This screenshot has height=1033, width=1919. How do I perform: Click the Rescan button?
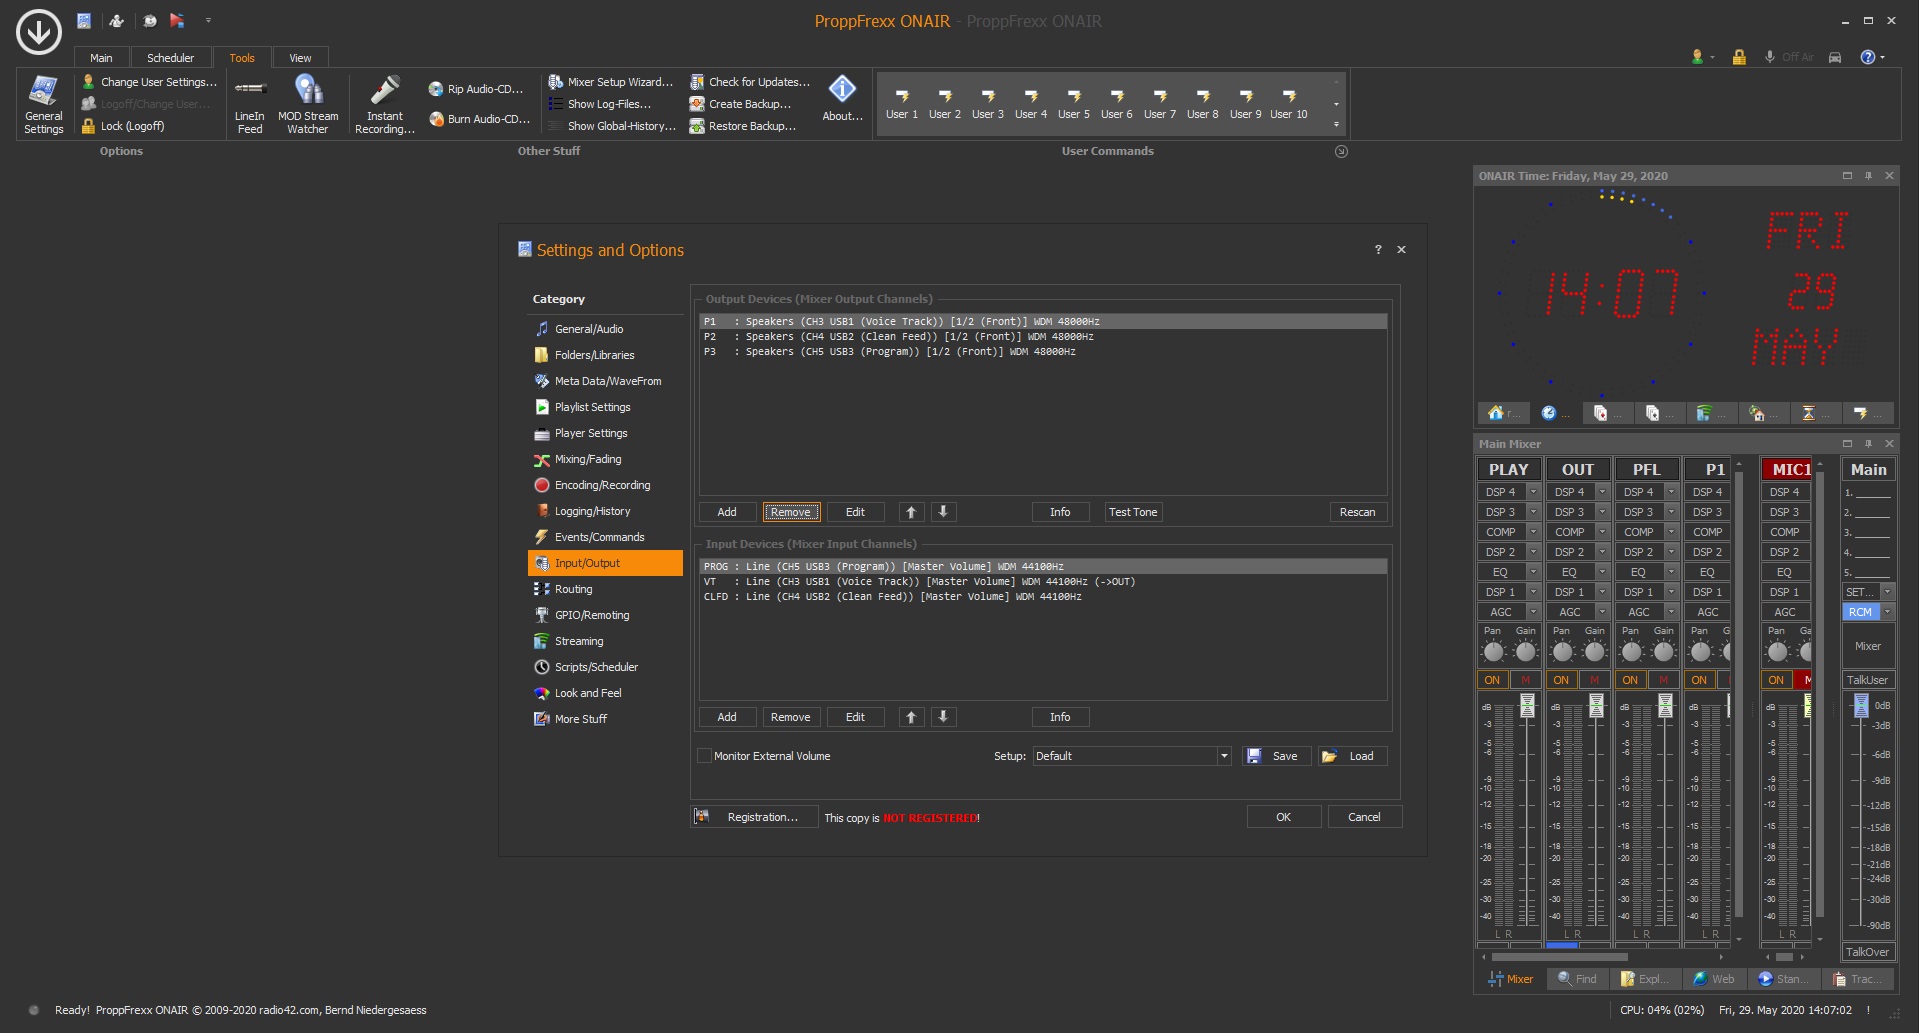click(1357, 512)
